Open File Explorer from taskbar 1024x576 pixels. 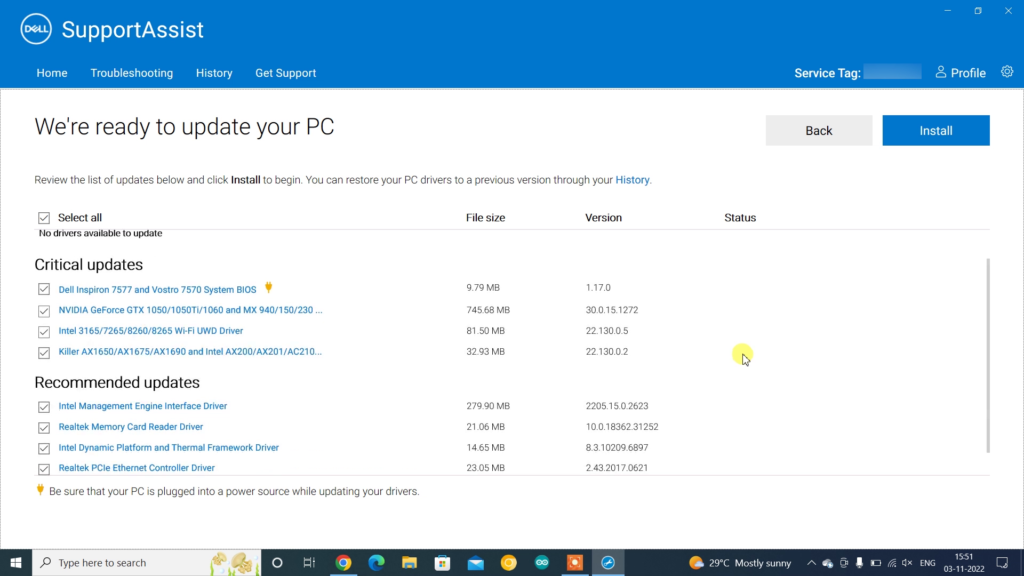[409, 562]
